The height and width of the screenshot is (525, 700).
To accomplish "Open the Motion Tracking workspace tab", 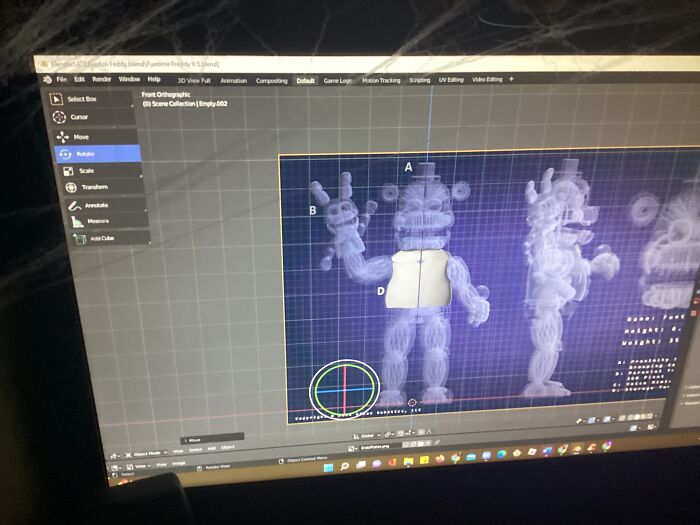I will pos(381,80).
